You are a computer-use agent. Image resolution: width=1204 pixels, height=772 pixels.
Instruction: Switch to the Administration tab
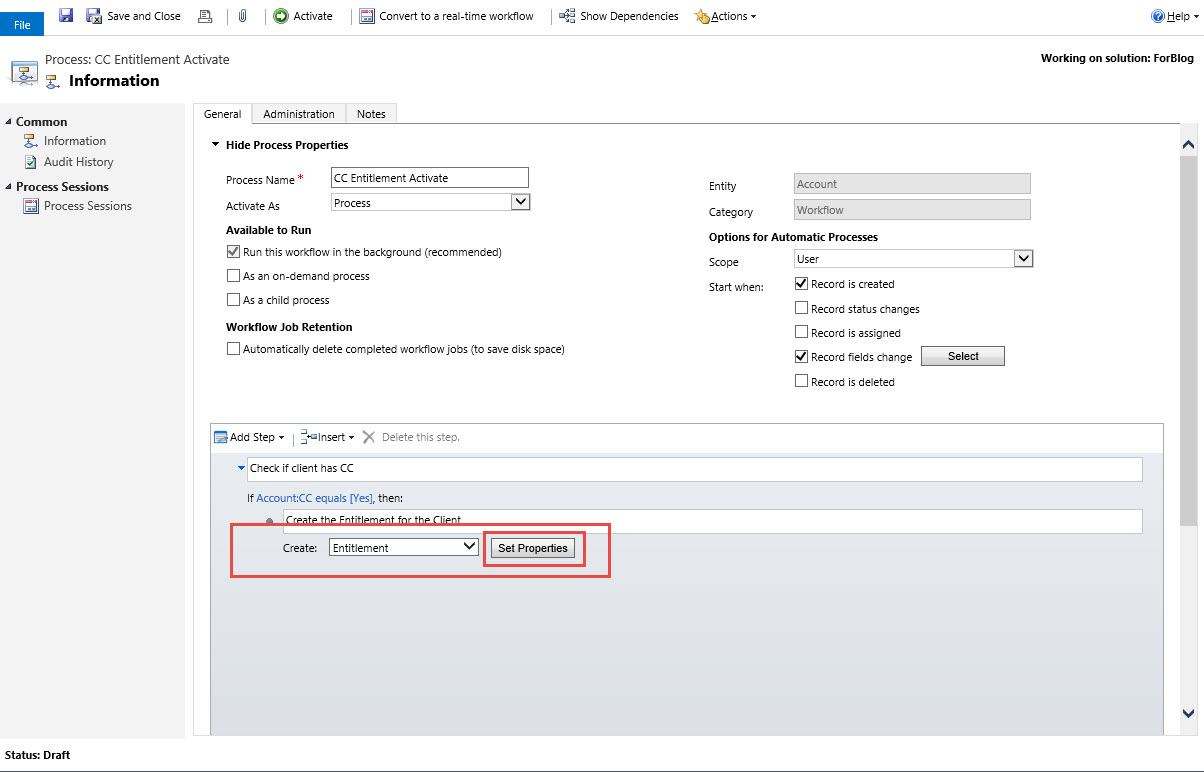(x=298, y=114)
